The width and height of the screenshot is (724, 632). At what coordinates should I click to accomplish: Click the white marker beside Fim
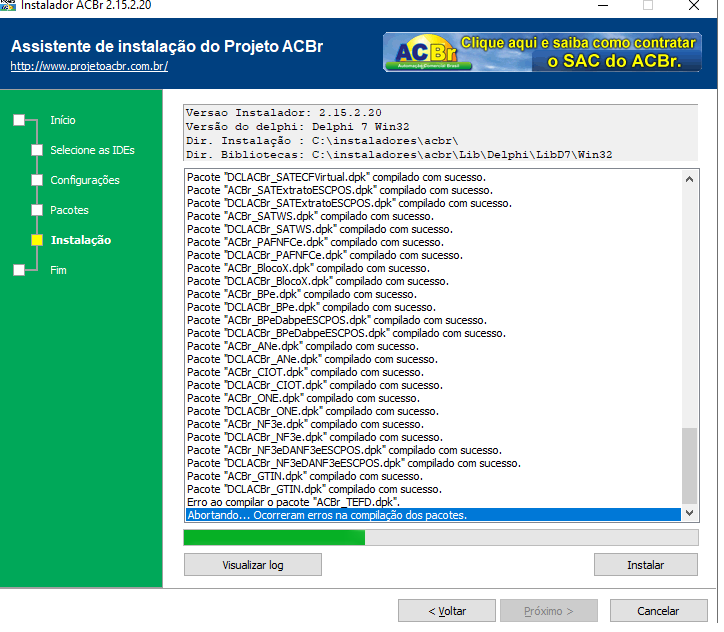click(x=19, y=270)
